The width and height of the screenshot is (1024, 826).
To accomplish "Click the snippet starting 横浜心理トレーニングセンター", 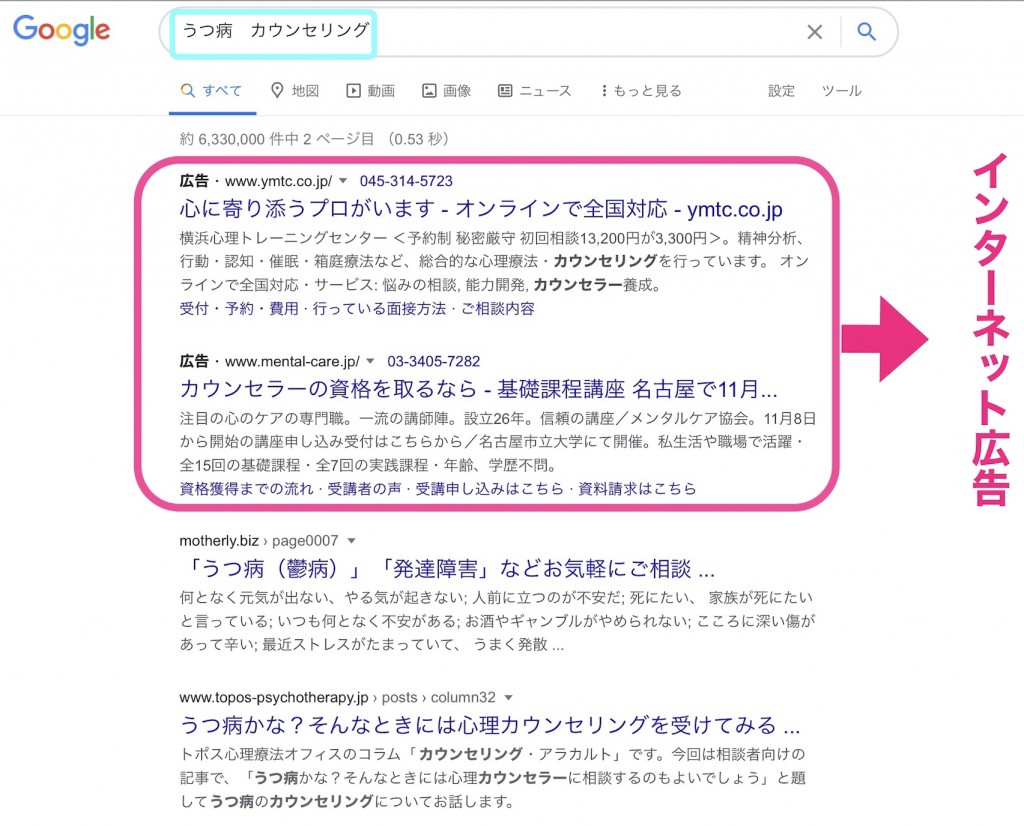I will (x=494, y=261).
